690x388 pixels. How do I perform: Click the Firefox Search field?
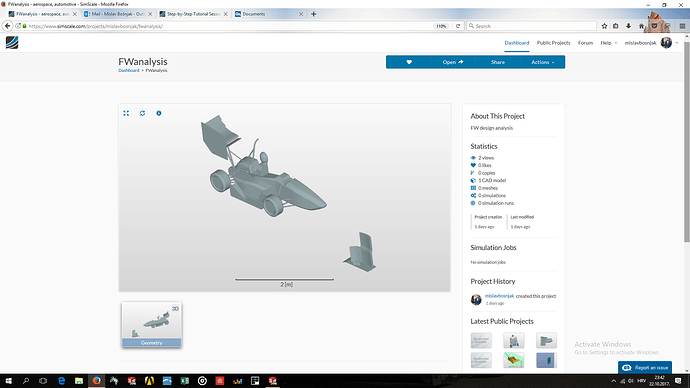point(531,26)
